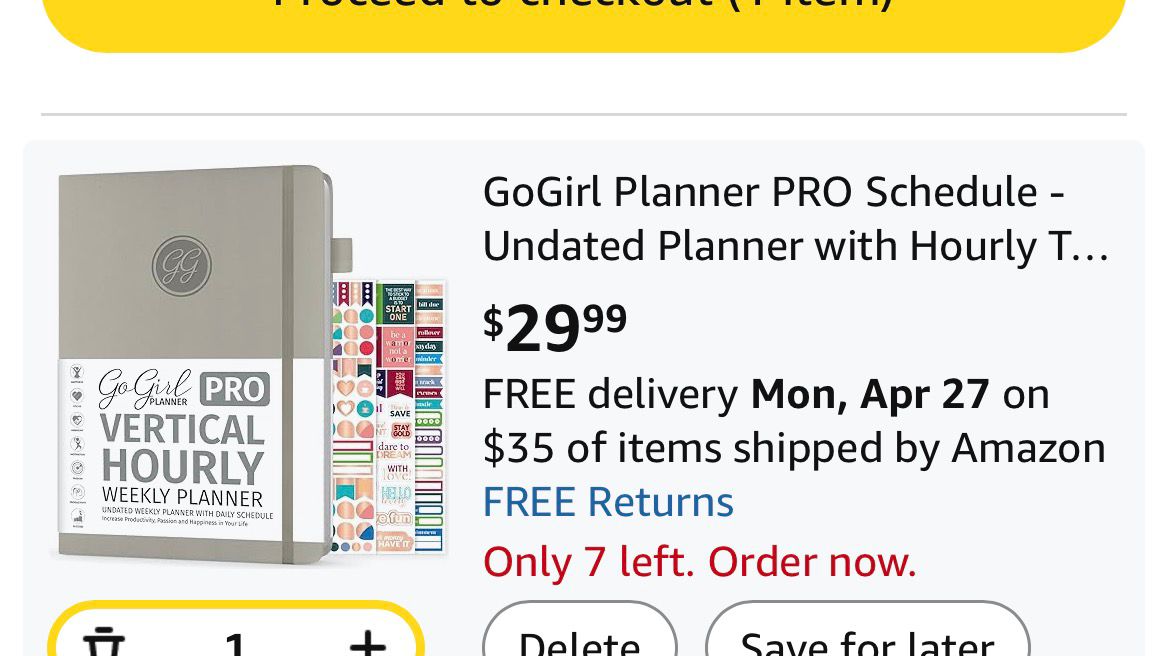Click the FREE delivery text
The width and height of the screenshot is (1170, 656).
(x=610, y=394)
